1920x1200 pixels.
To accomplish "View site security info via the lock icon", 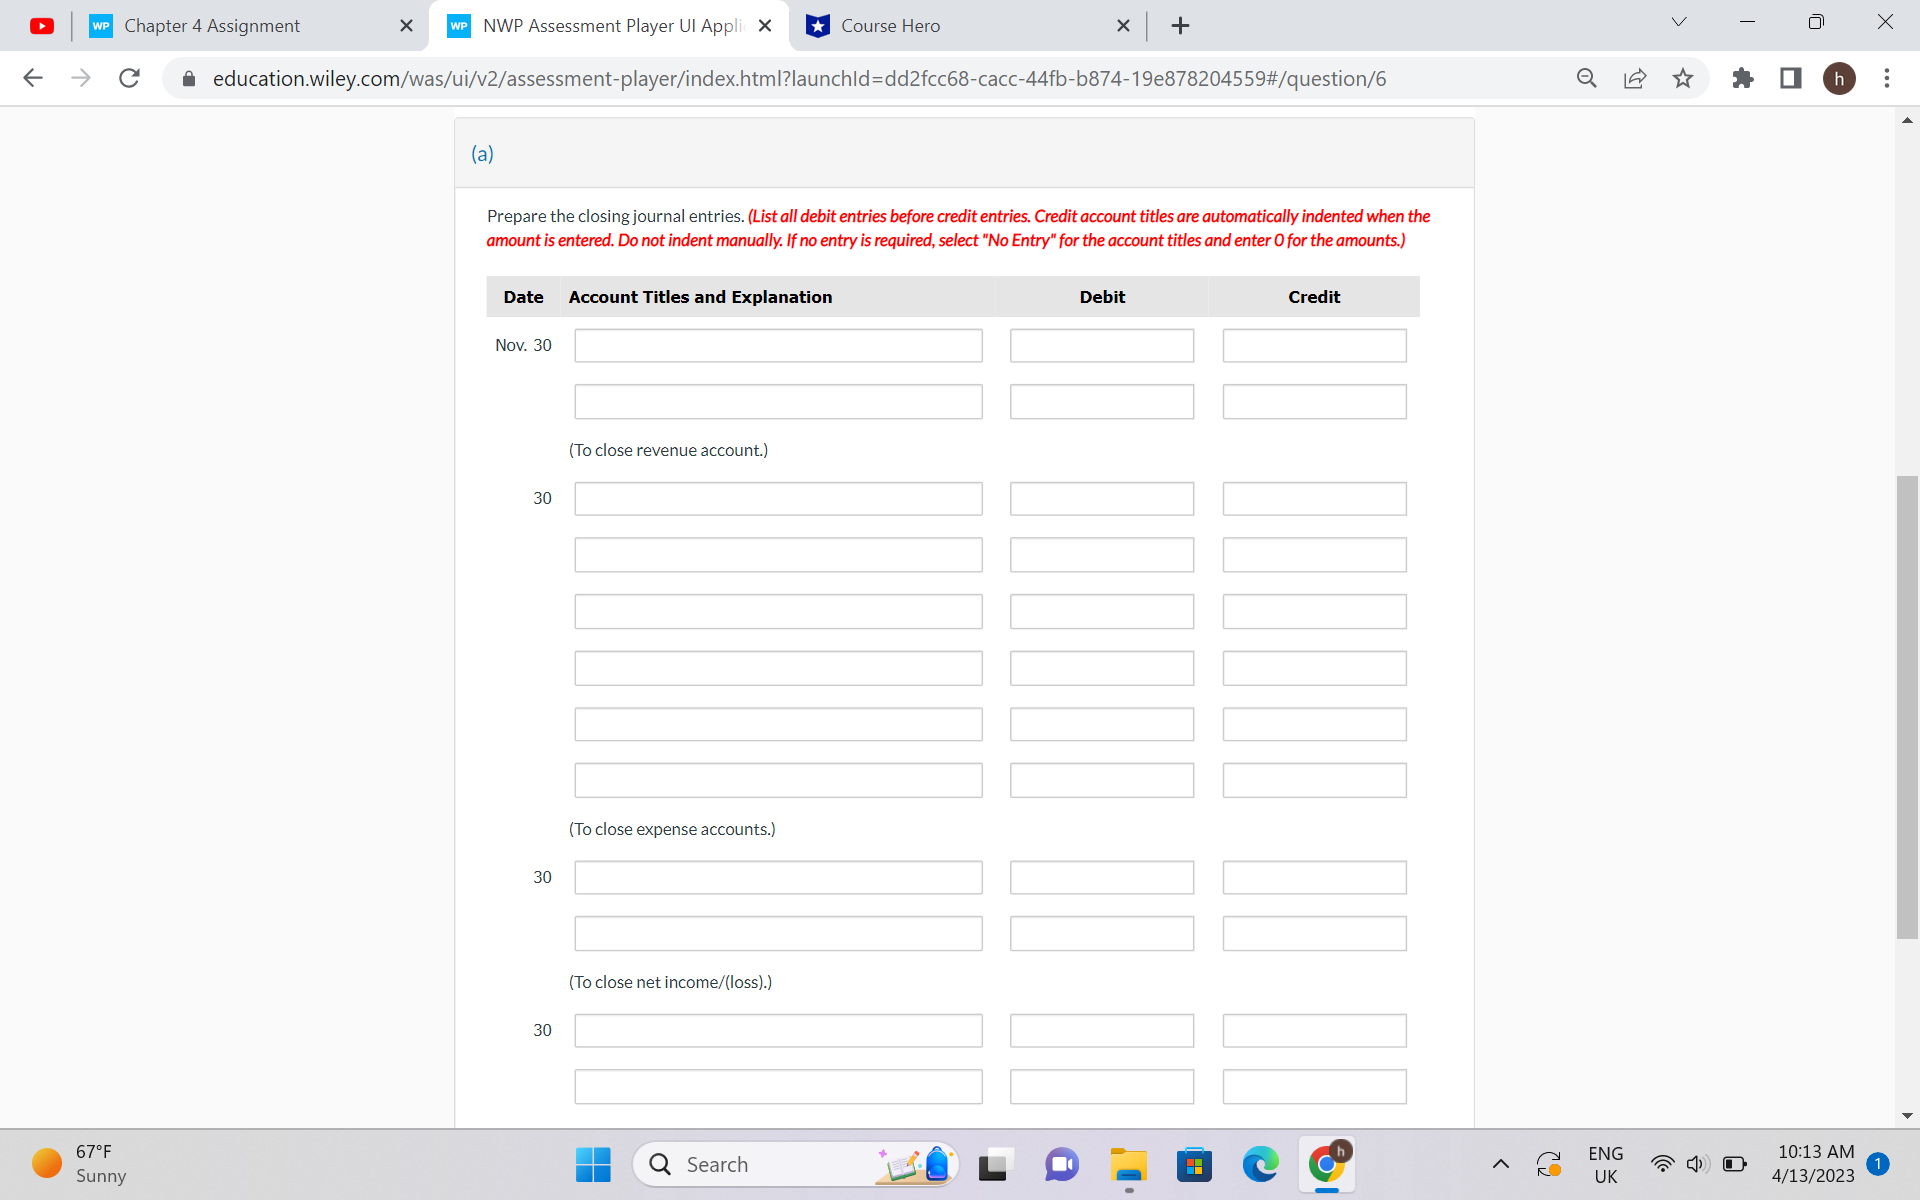I will [188, 78].
